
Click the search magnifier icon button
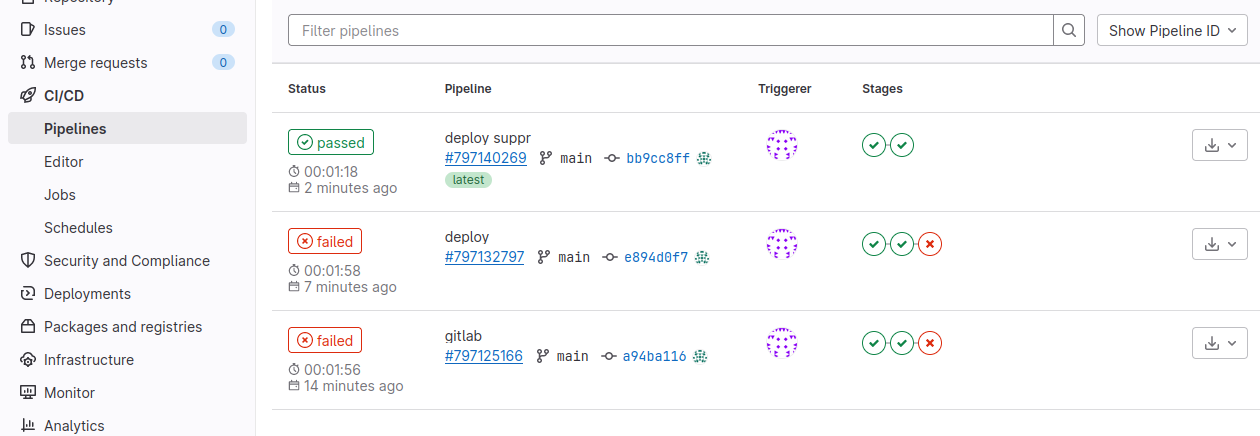tap(1069, 31)
